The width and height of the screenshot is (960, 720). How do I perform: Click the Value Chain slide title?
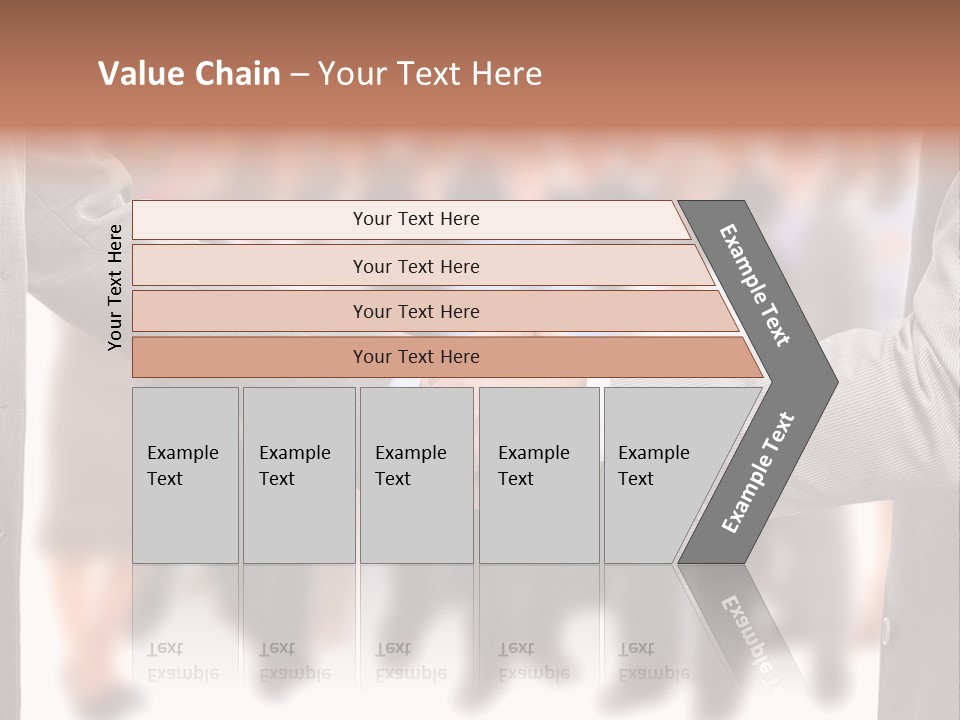[320, 74]
